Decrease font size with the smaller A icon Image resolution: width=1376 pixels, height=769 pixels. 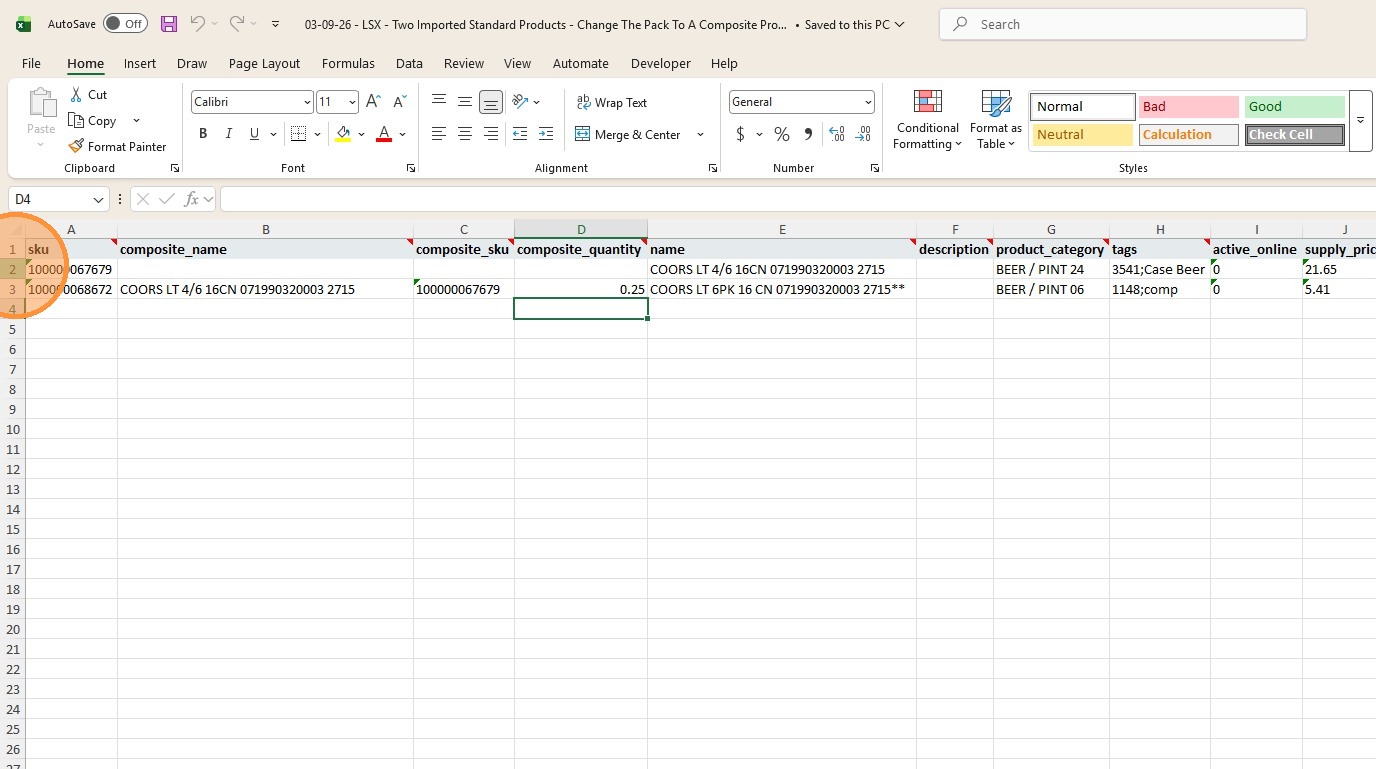click(399, 102)
